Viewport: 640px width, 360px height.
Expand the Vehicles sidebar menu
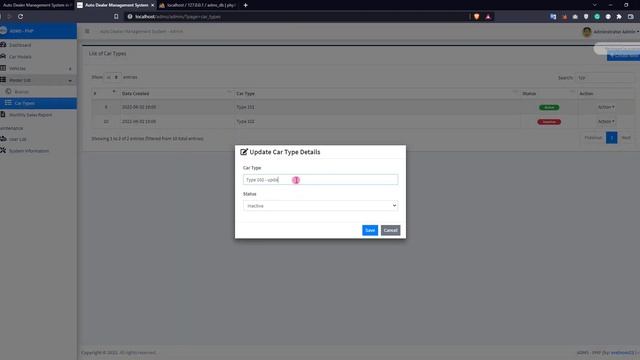(x=38, y=69)
